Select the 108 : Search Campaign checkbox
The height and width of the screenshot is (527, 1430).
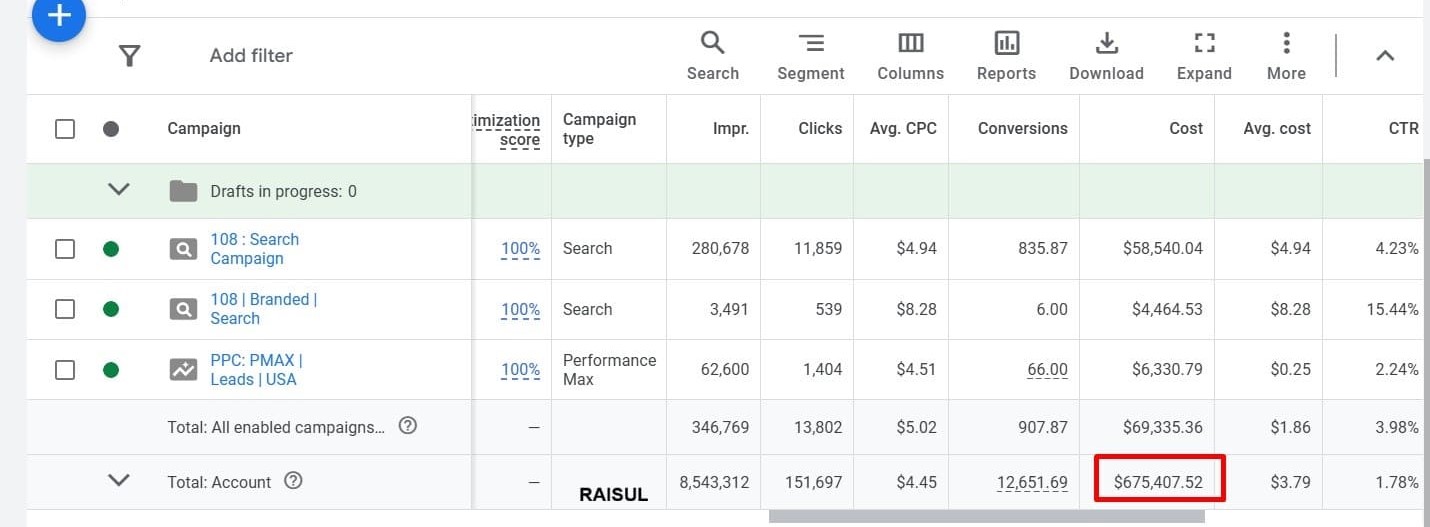click(x=65, y=249)
